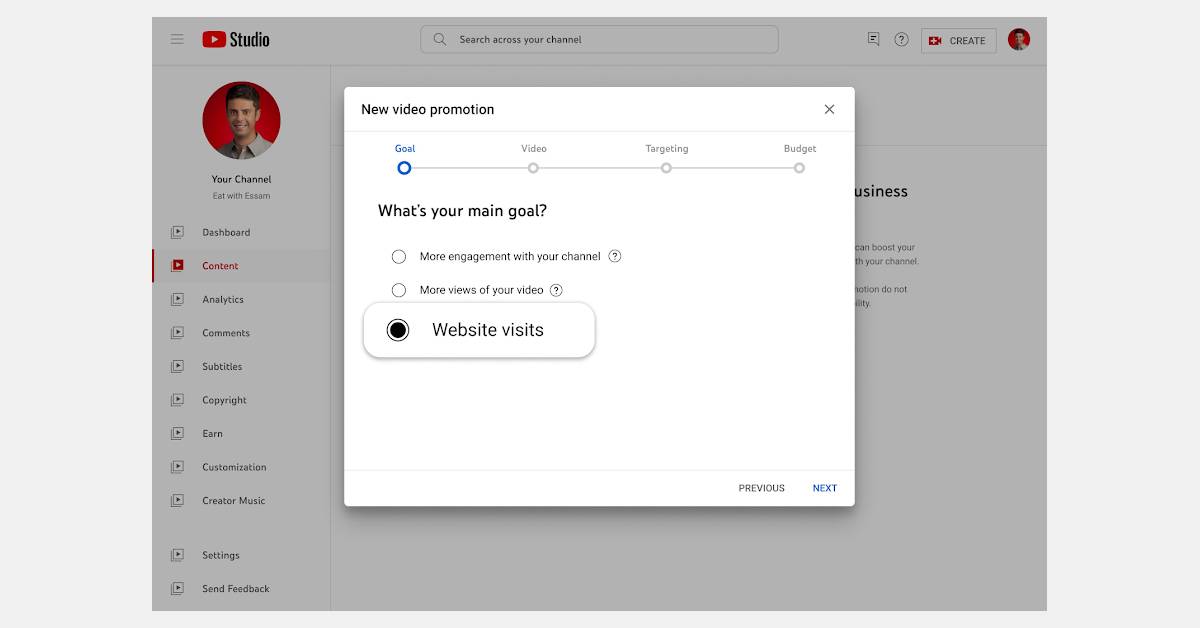Open the feedback message icon in header
The height and width of the screenshot is (628, 1200).
click(873, 39)
